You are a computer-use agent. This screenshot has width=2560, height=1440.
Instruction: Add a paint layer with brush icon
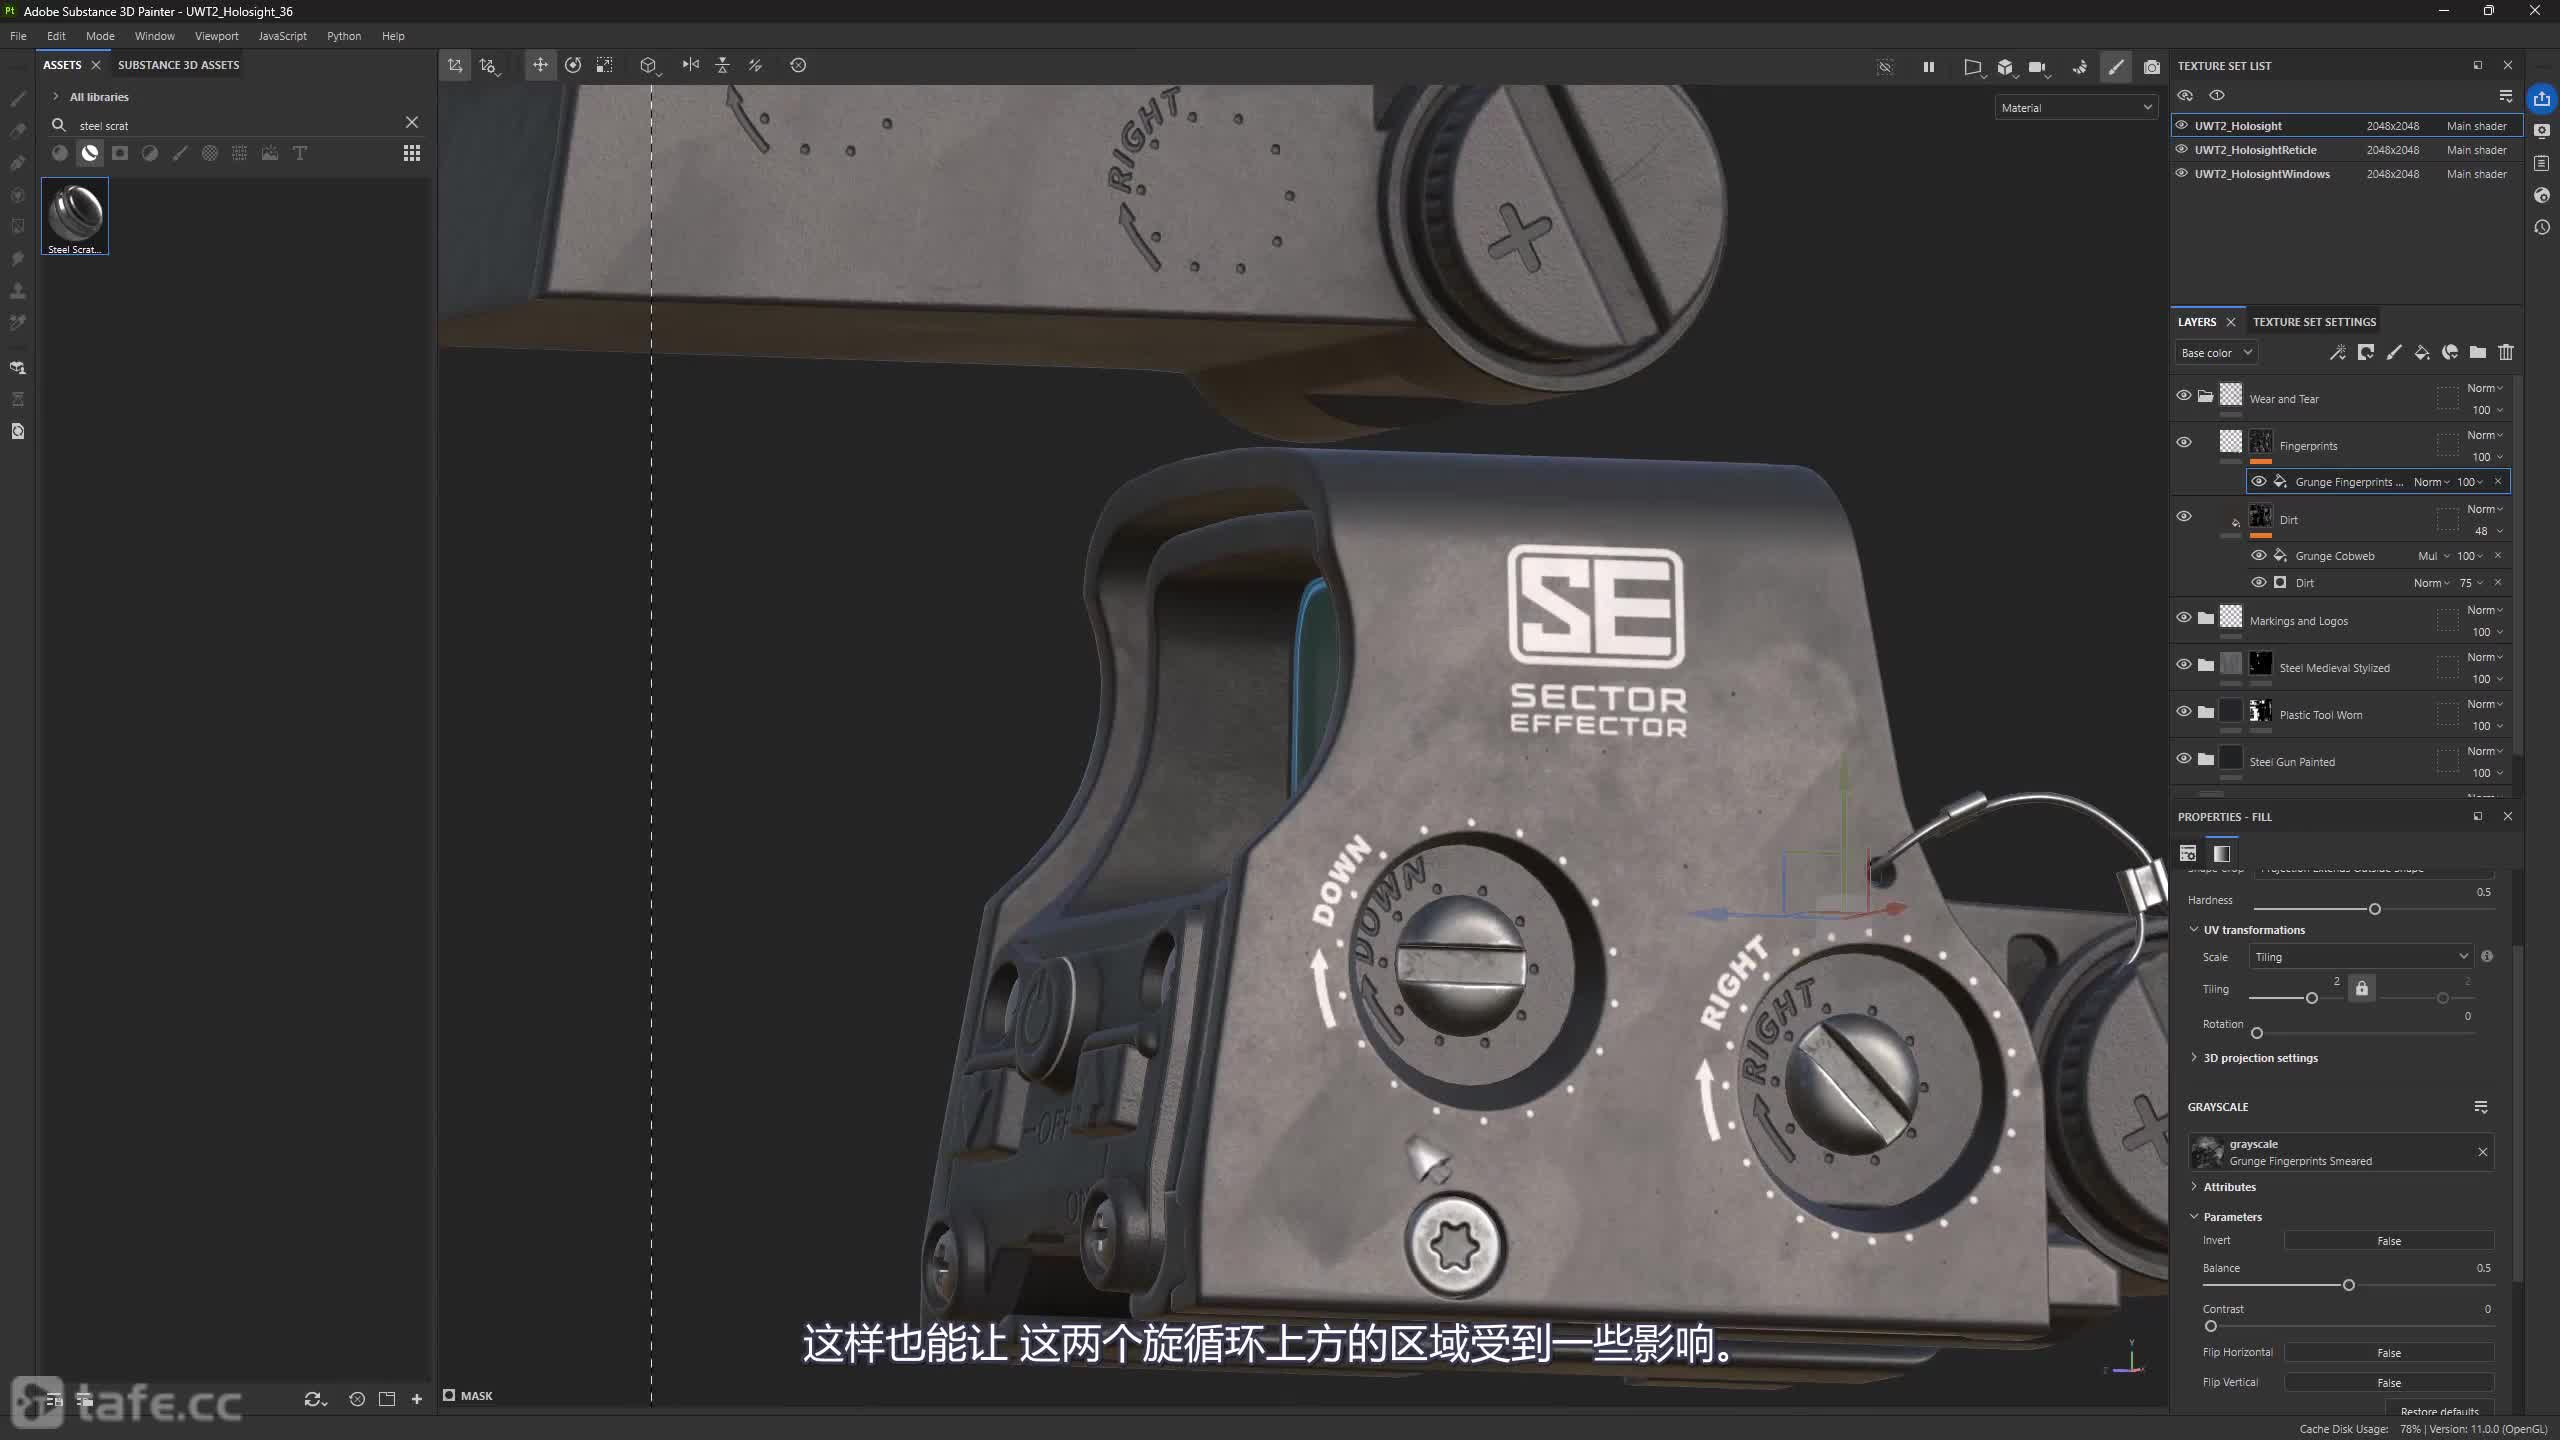tap(2394, 352)
